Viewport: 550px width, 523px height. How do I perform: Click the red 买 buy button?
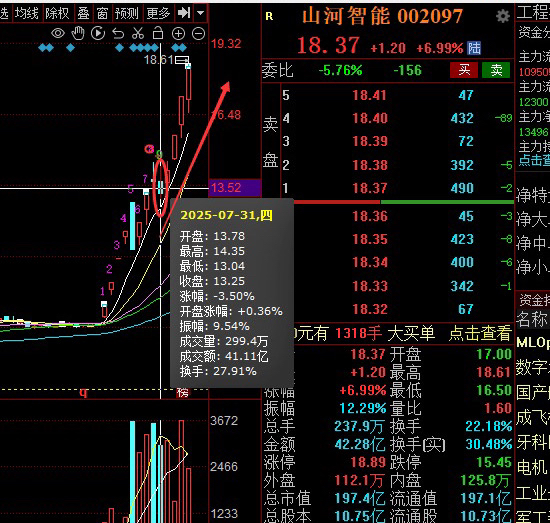464,70
